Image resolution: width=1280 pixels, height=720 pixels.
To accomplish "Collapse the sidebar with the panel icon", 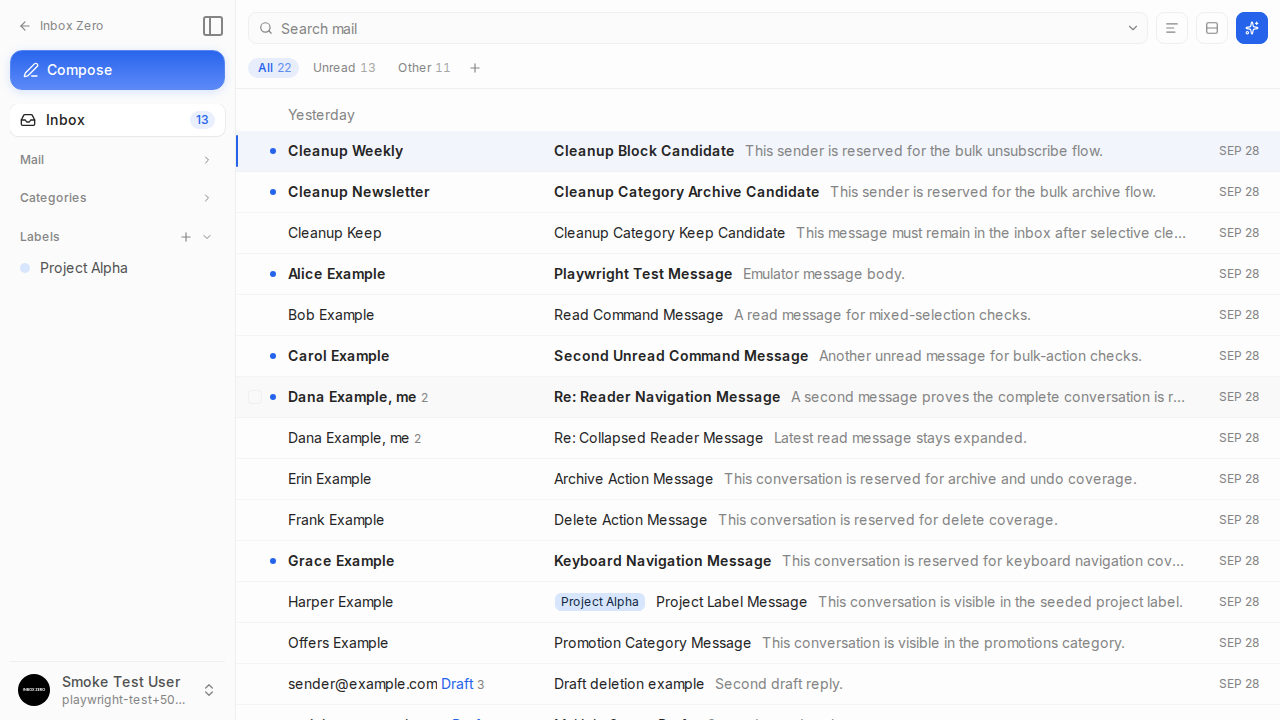I will click(213, 26).
